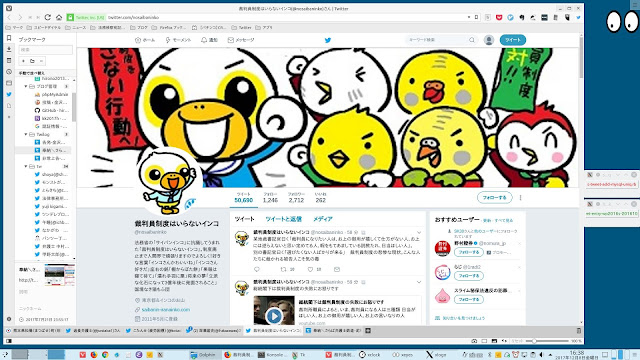Open モーメント in Twitter navigation
This screenshot has height=360, width=640.
pyautogui.click(x=178, y=40)
